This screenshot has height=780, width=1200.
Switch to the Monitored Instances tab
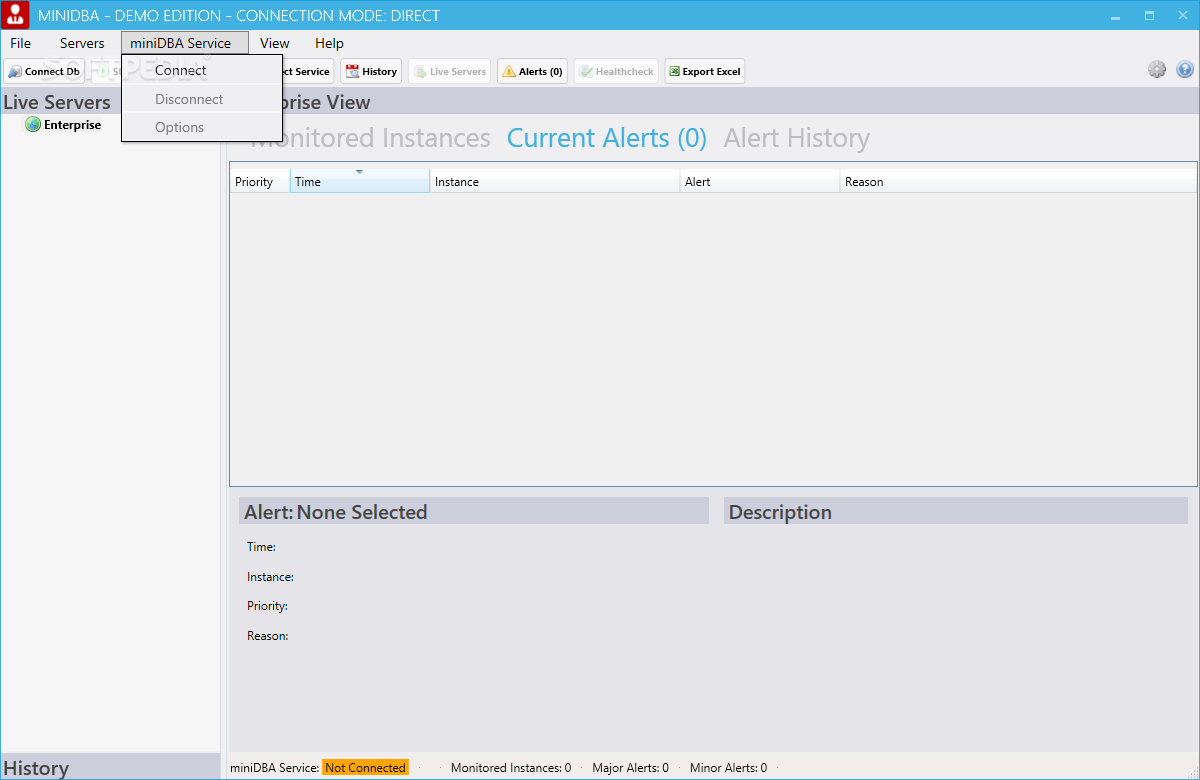pos(370,138)
